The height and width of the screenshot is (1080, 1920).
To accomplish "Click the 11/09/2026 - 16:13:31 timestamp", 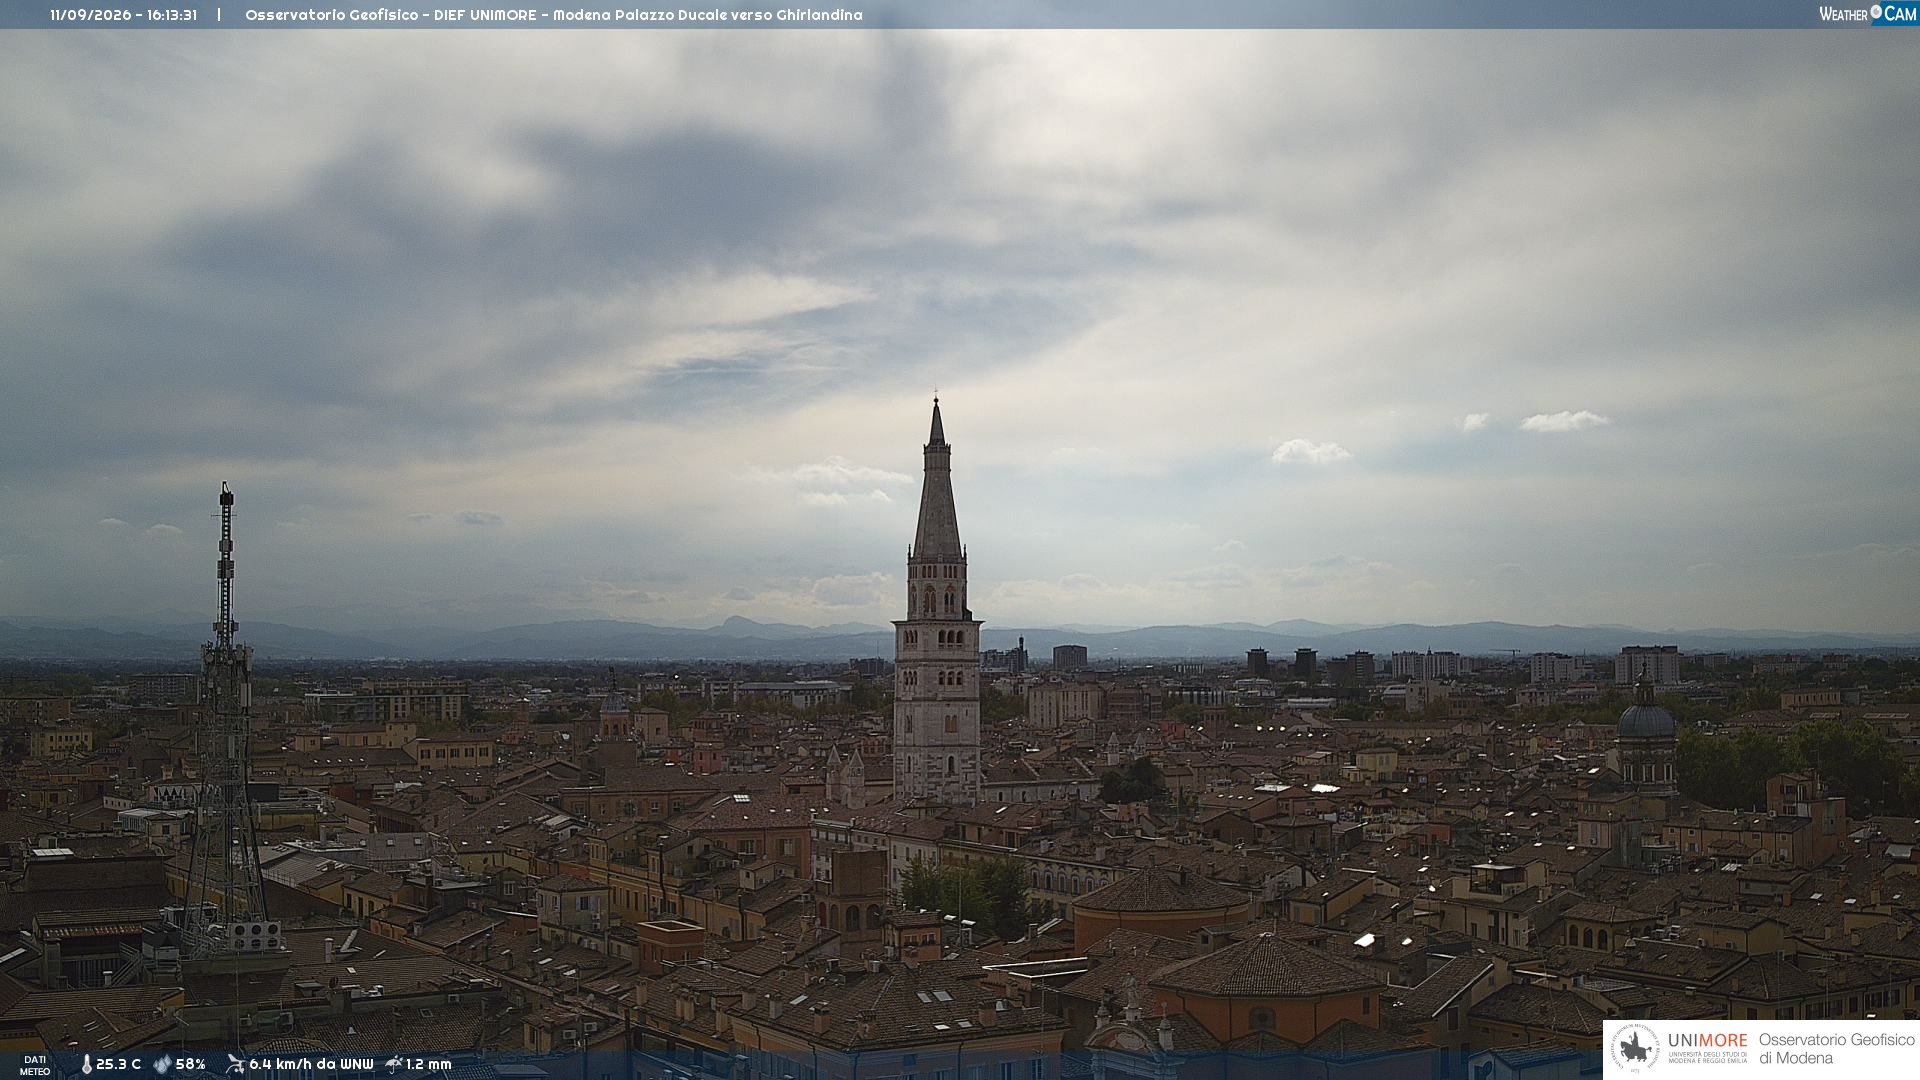I will [x=123, y=15].
